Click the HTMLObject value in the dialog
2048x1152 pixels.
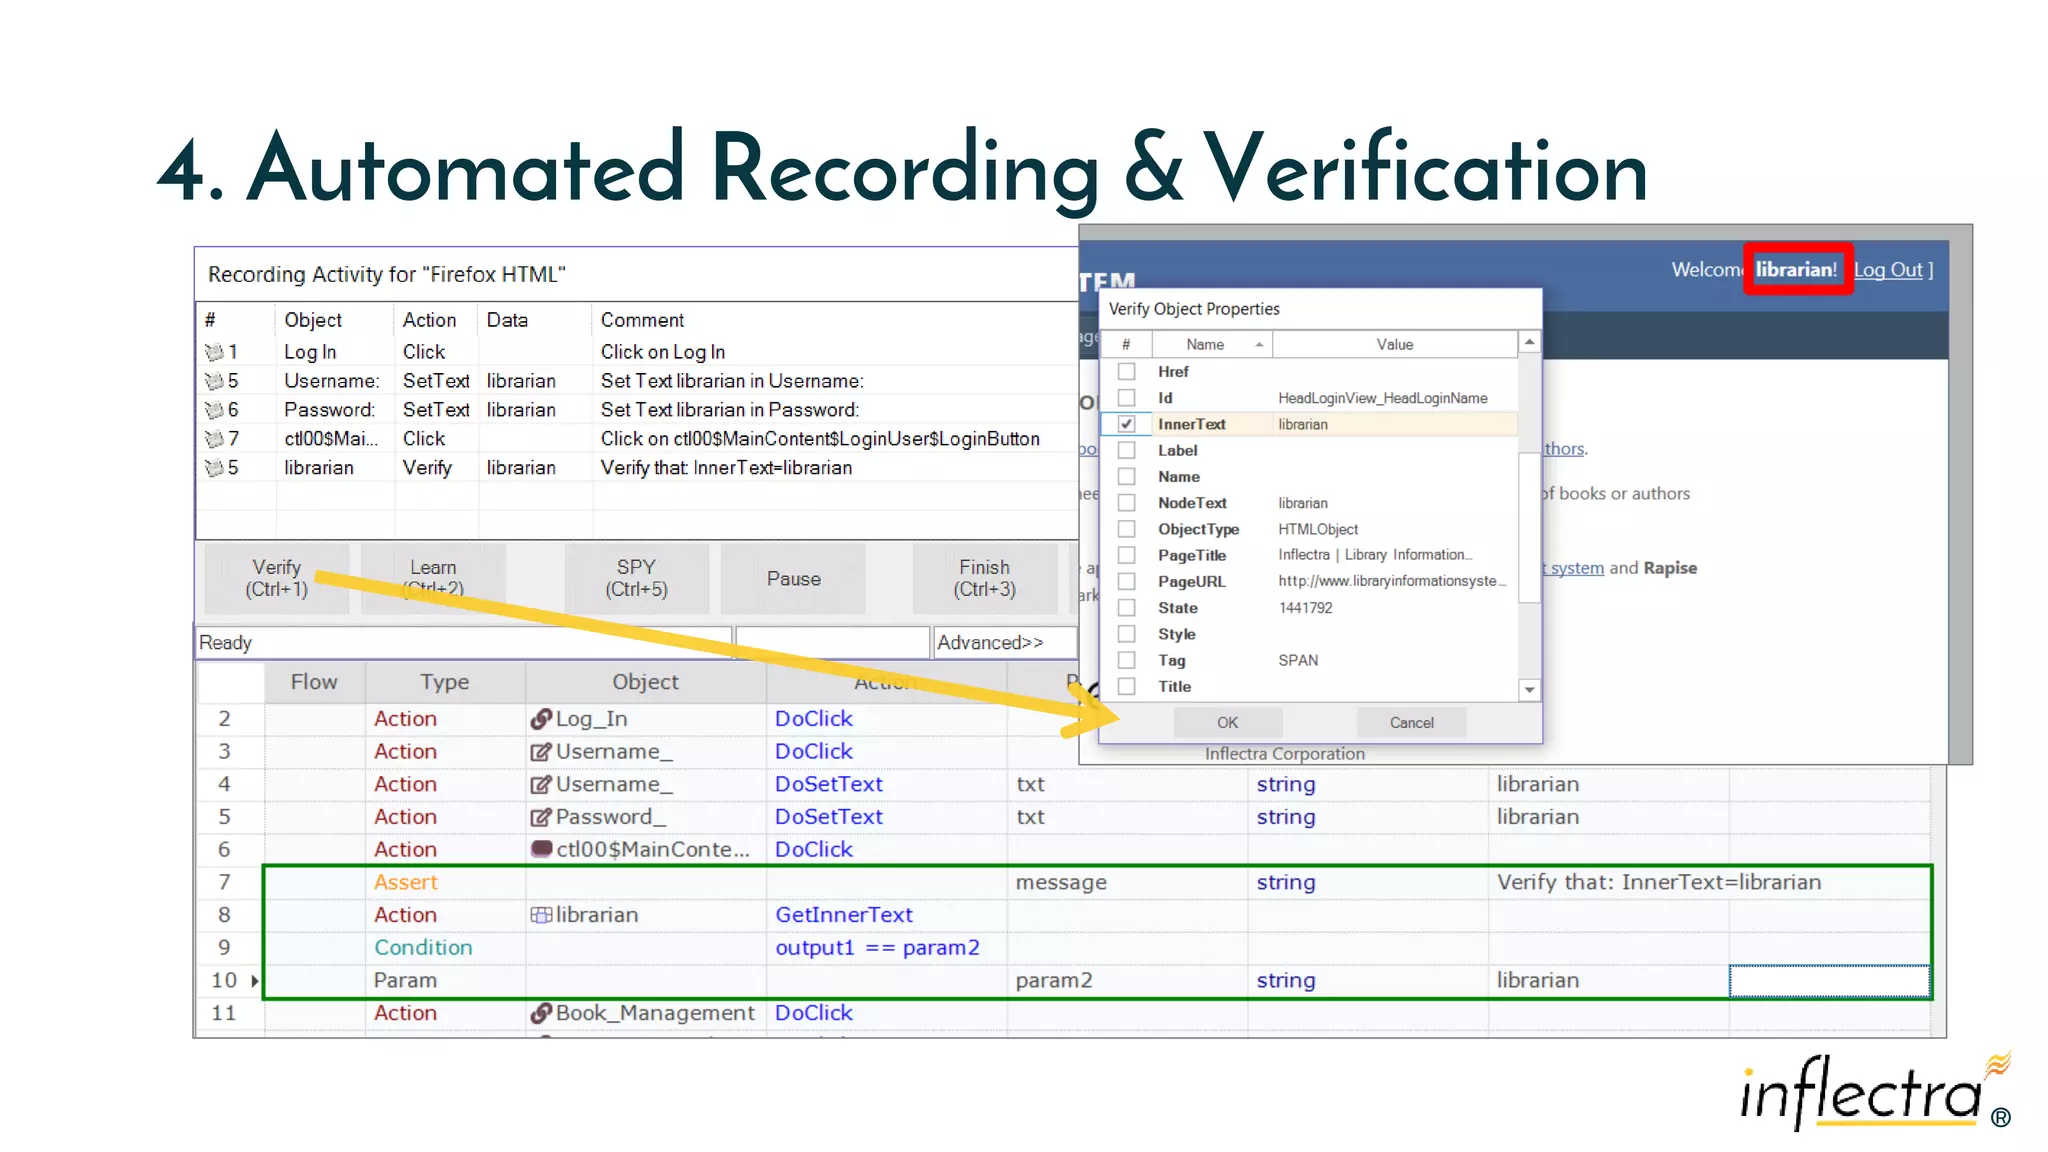point(1318,529)
